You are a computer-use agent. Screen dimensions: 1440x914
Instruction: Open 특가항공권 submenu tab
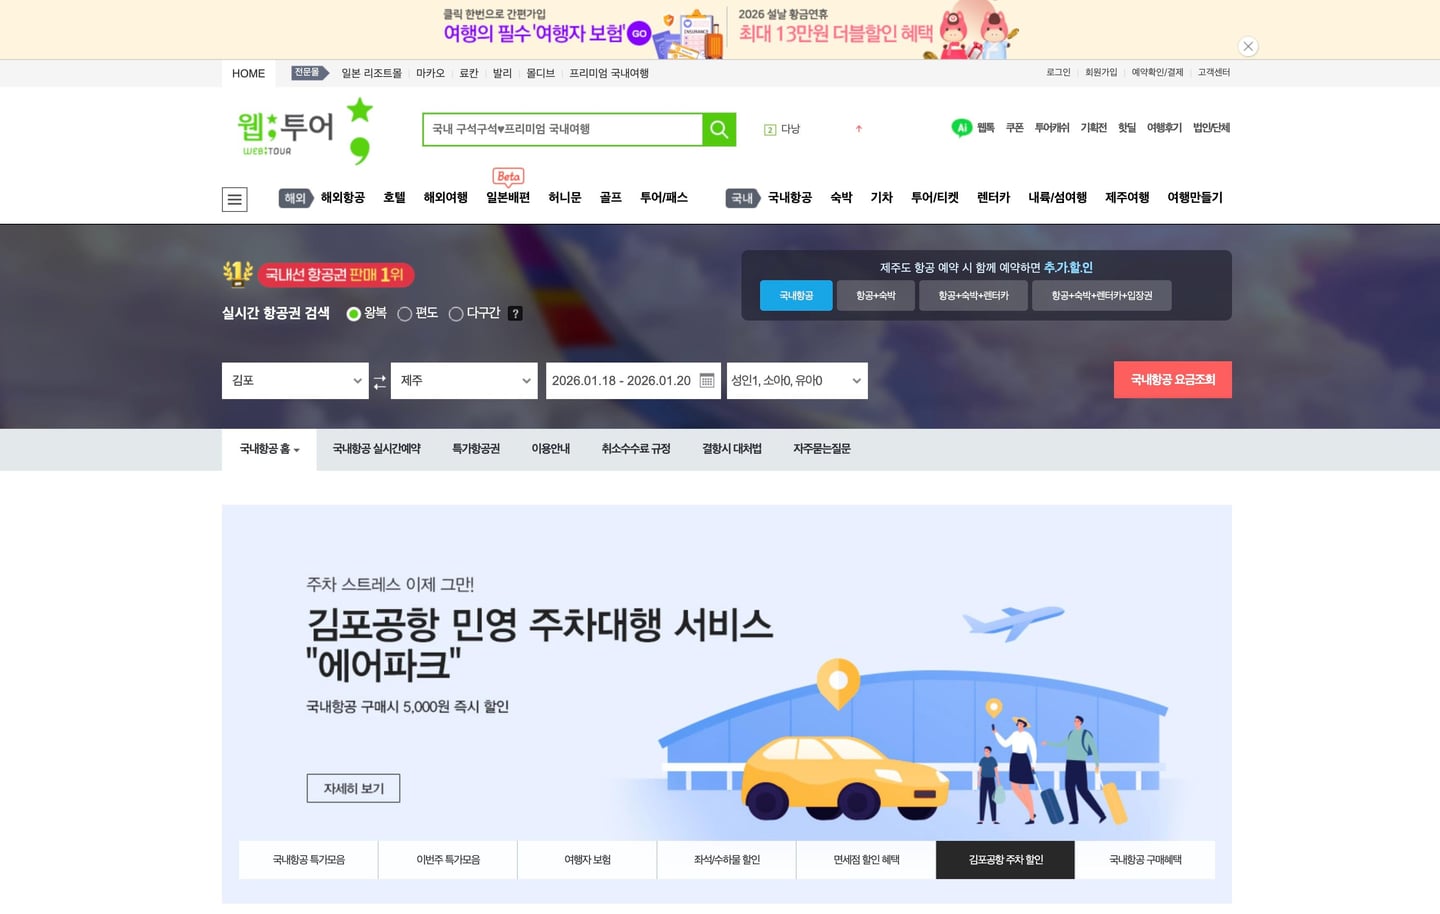click(476, 449)
